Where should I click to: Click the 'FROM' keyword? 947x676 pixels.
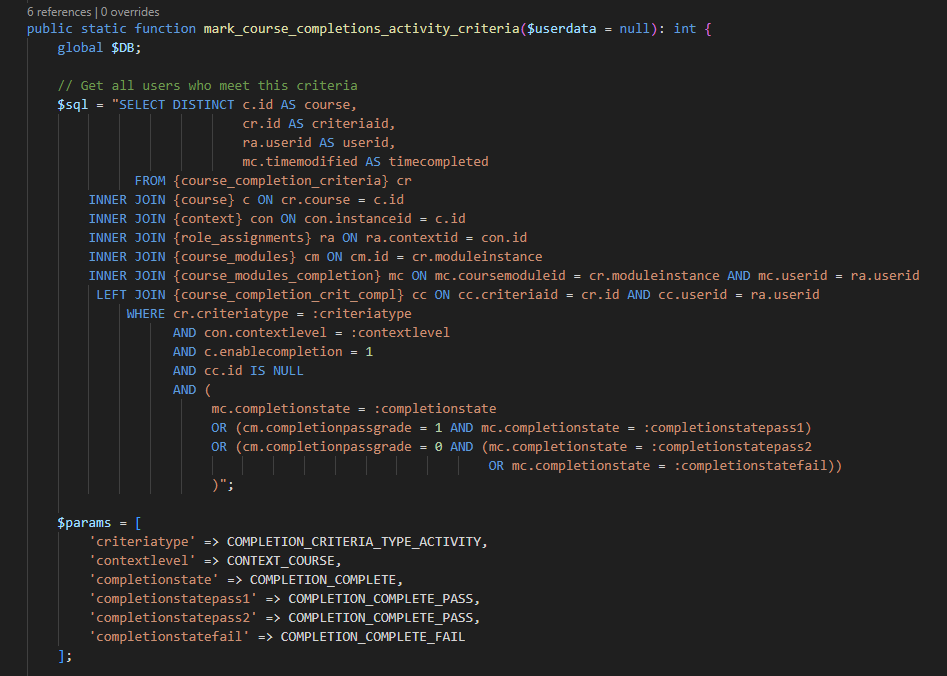[x=150, y=181]
